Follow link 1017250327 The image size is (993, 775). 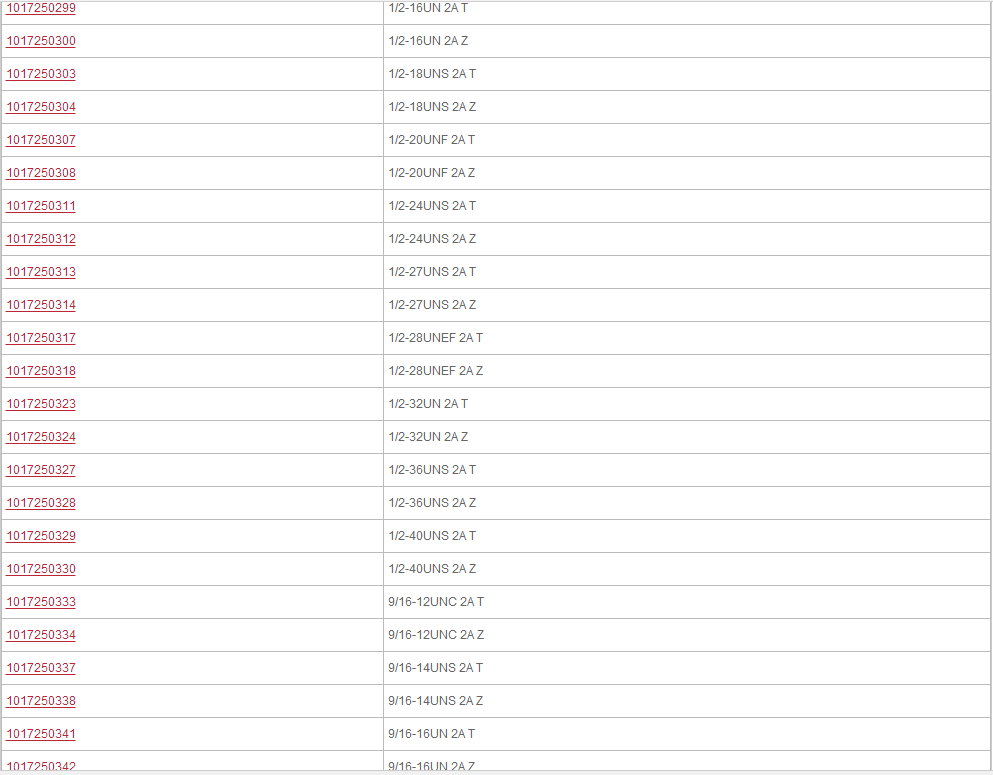[41, 470]
